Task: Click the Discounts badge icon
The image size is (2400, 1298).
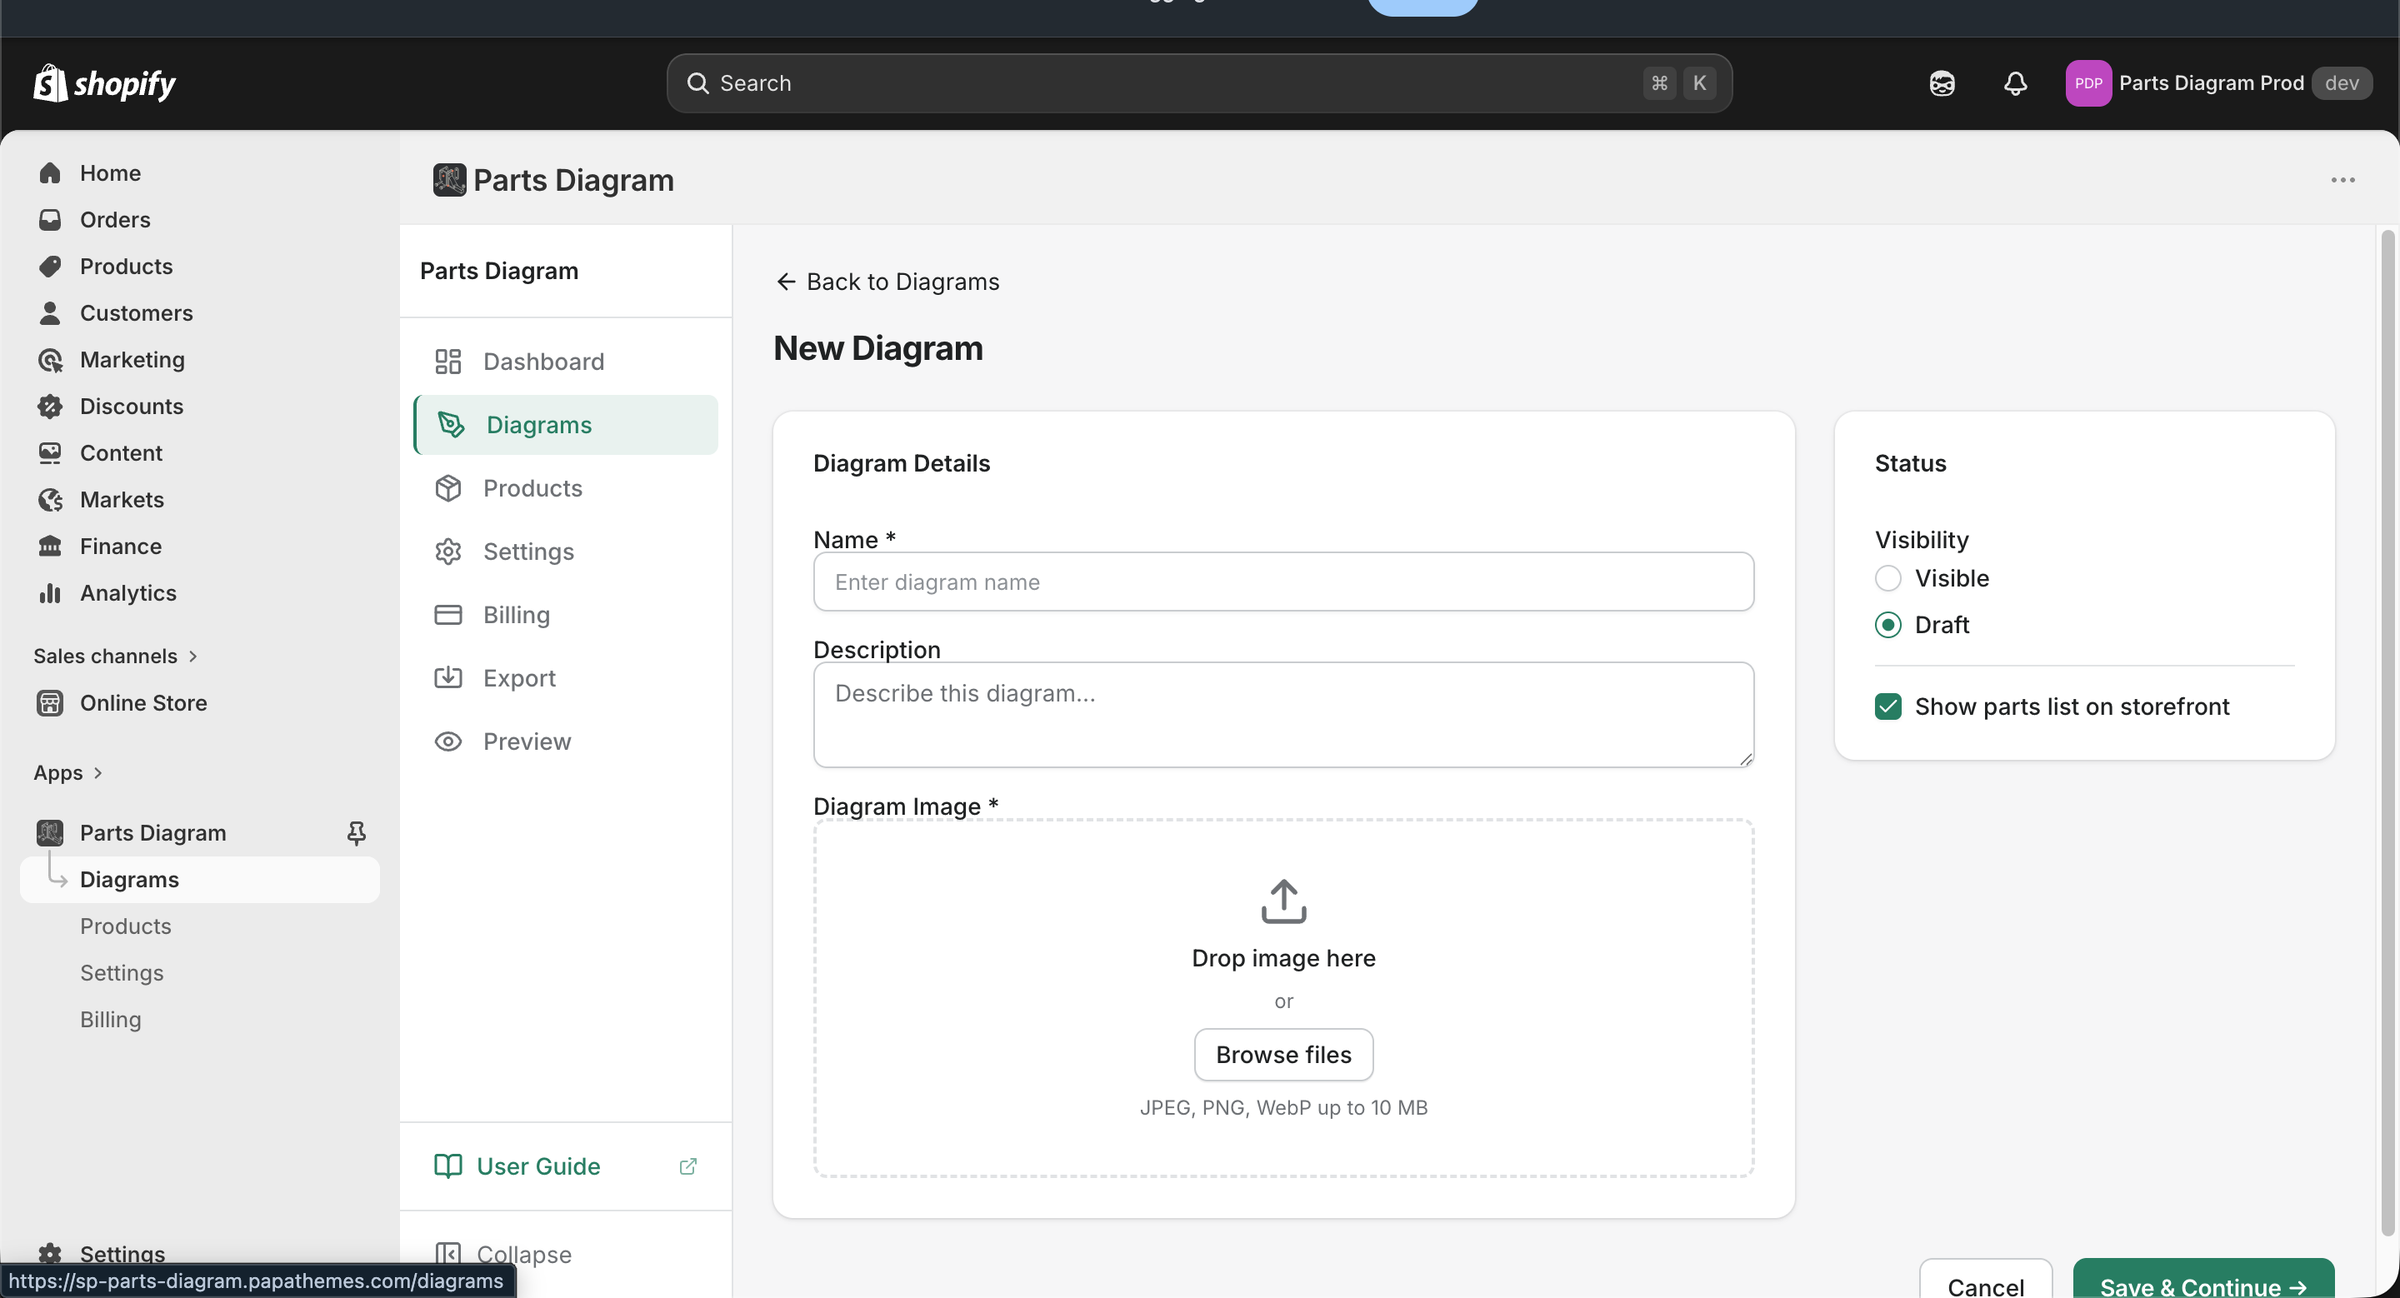Action: coord(50,406)
